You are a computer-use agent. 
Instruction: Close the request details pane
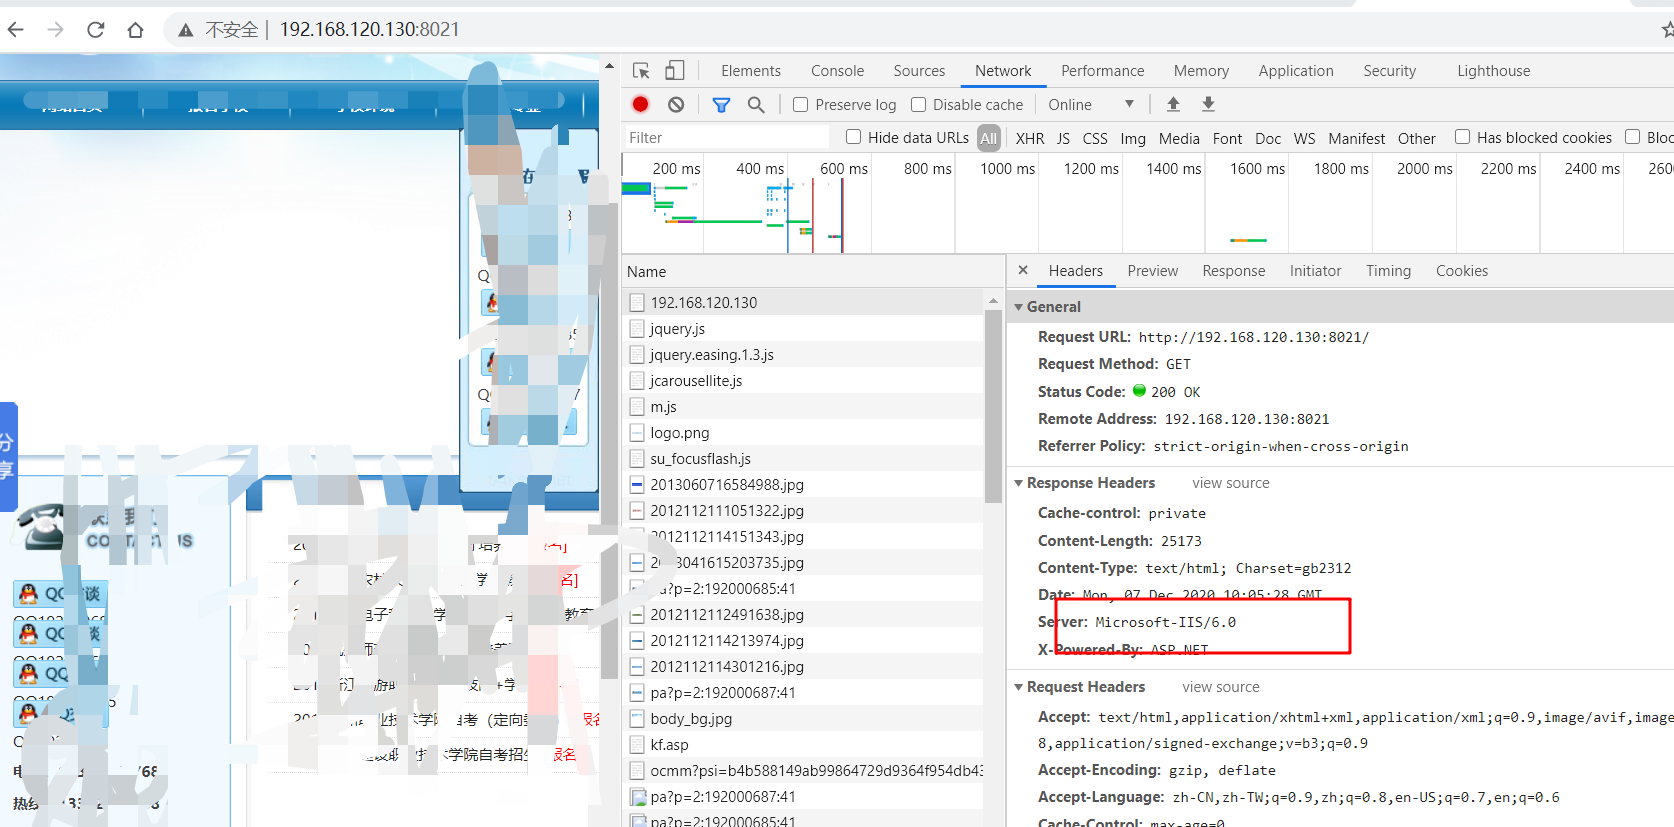point(1023,270)
